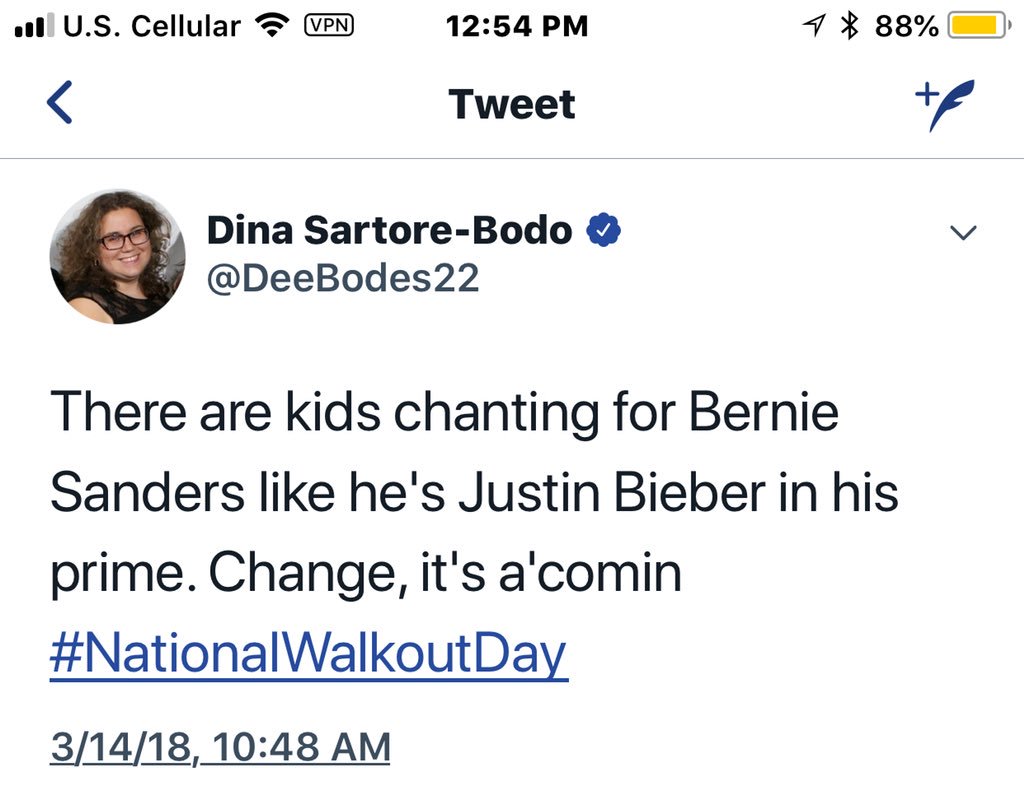Viewport: 1024px width, 790px height.
Task: Open the tweet options chevron menu
Action: [x=963, y=233]
